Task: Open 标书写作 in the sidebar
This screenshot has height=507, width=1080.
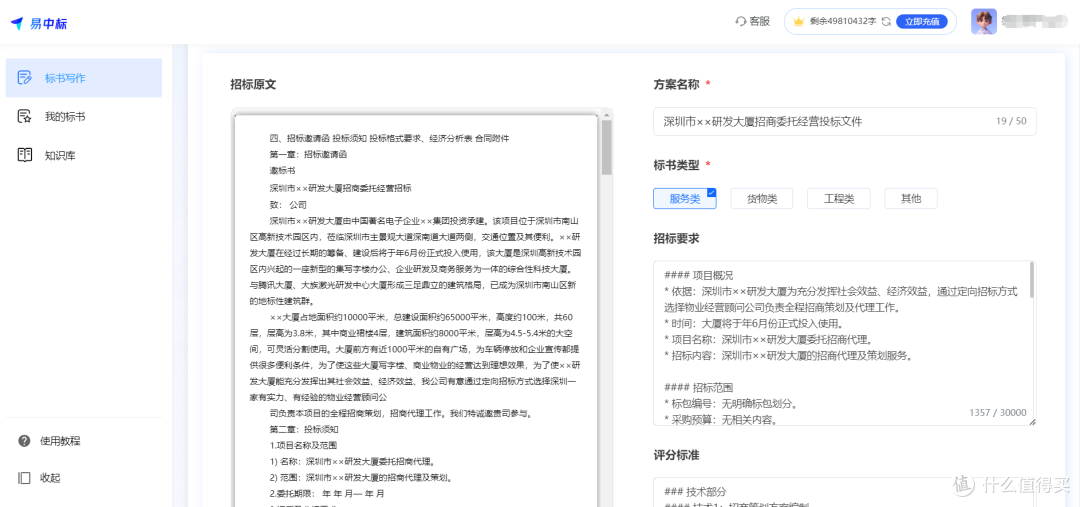Action: coord(84,78)
